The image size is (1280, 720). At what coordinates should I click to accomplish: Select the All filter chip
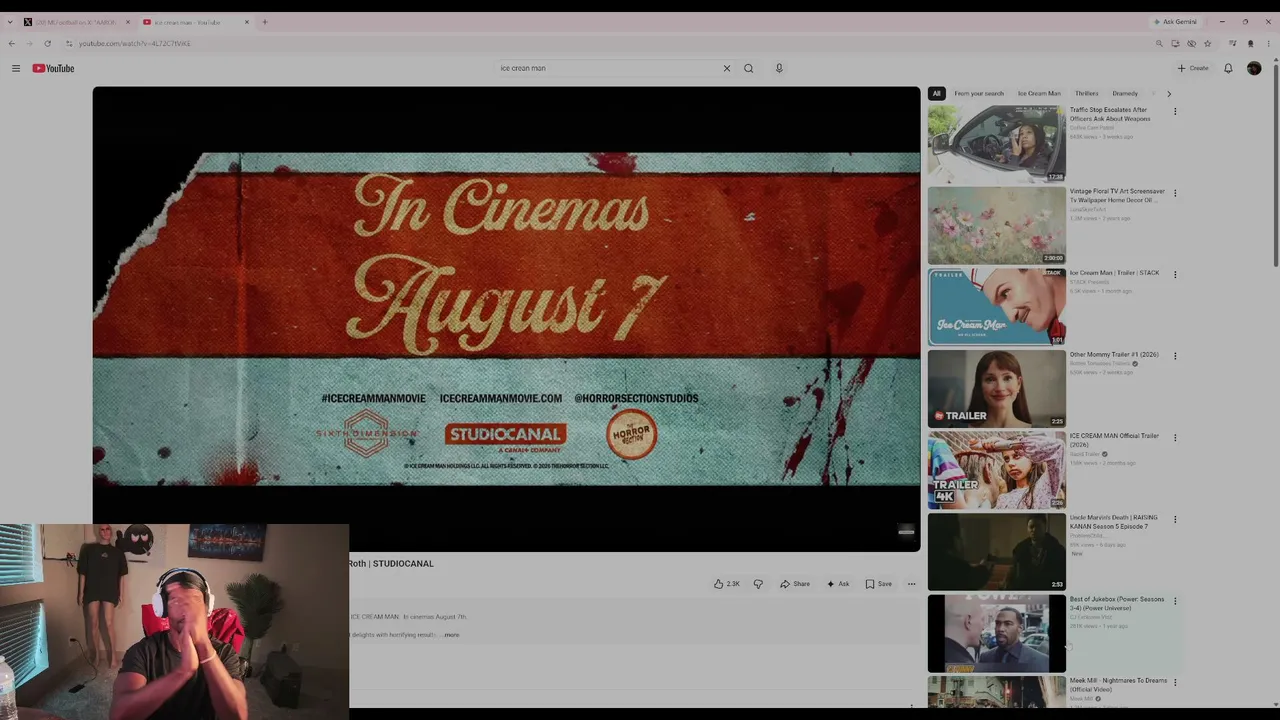point(937,94)
